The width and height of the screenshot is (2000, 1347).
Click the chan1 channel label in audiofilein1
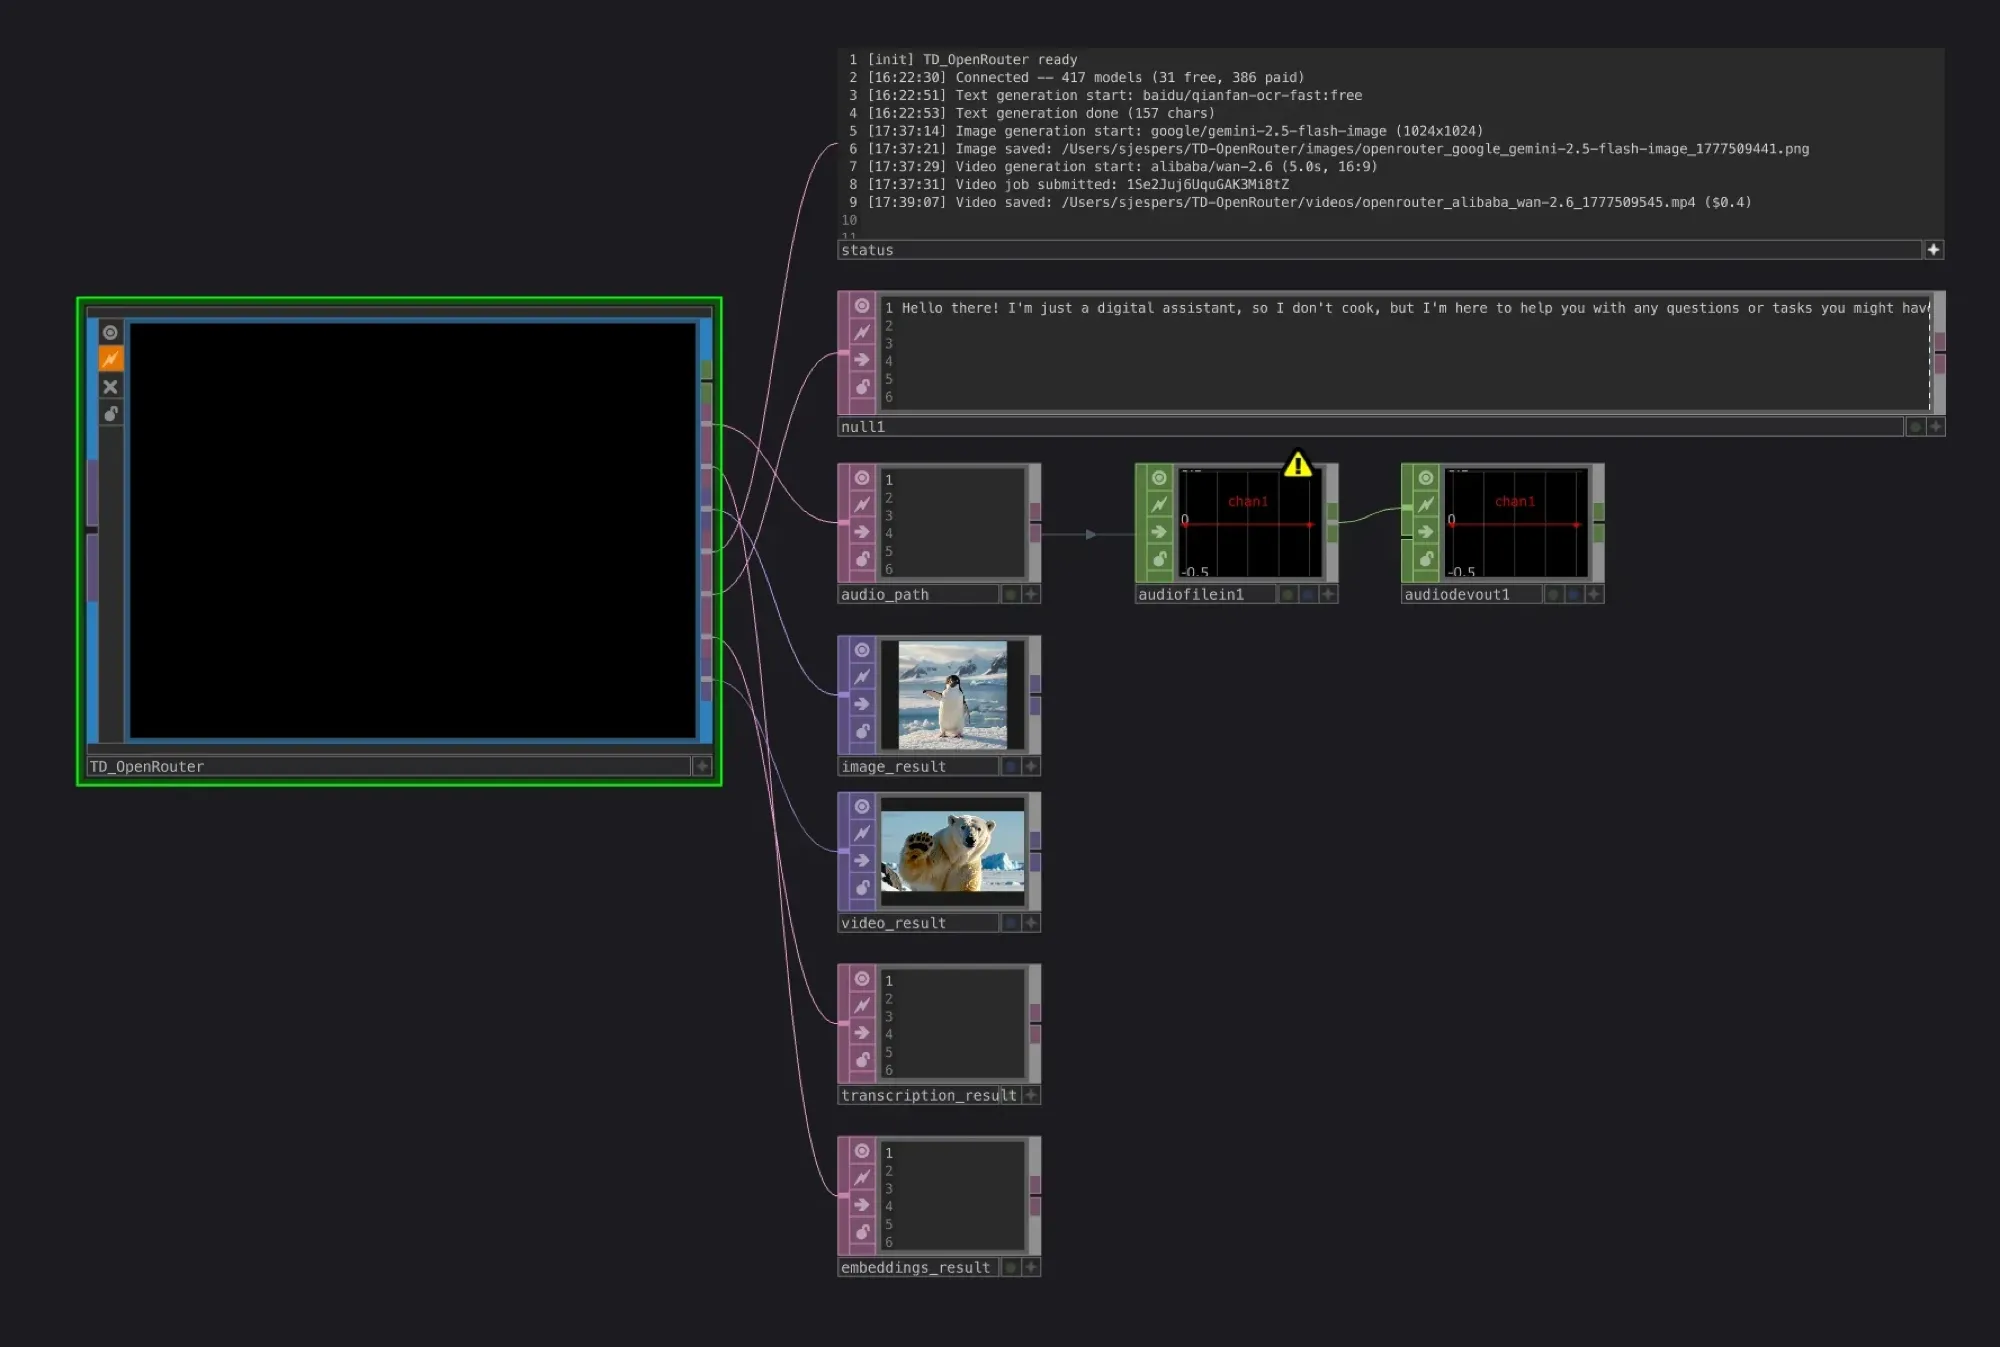(x=1248, y=501)
